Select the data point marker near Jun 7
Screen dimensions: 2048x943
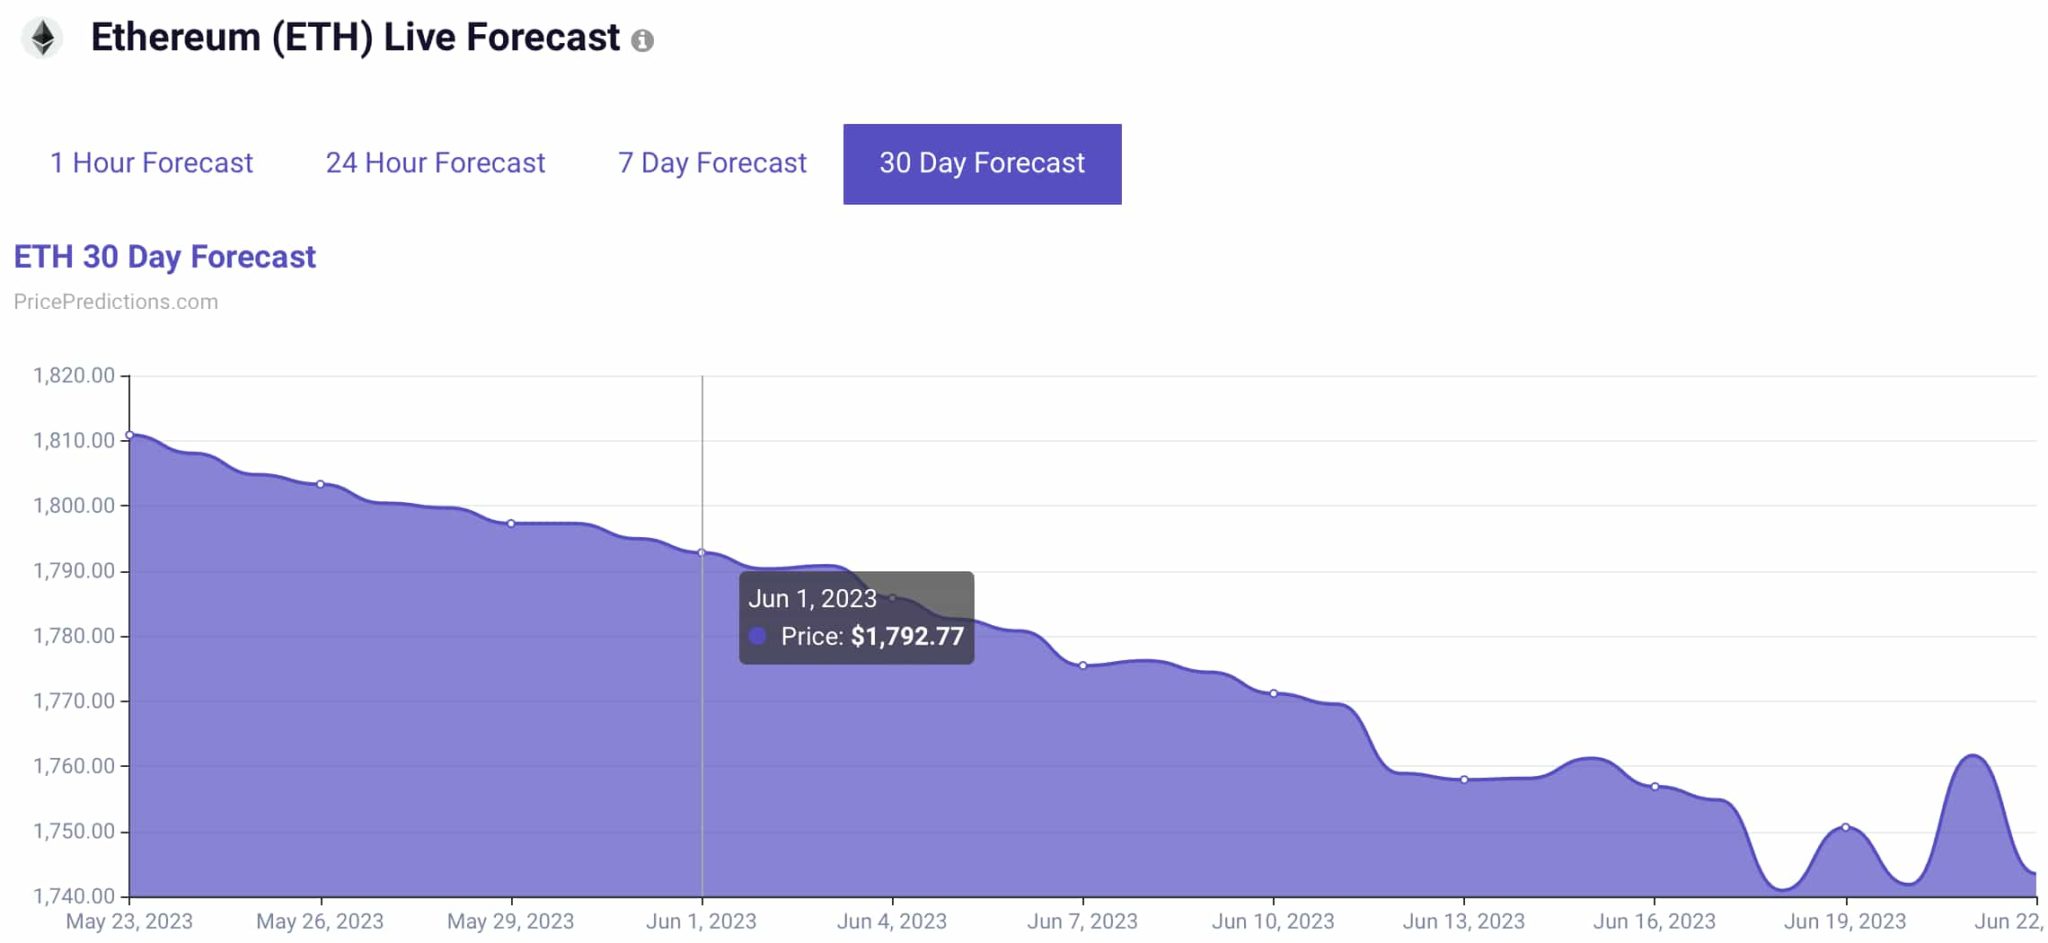click(x=1081, y=664)
